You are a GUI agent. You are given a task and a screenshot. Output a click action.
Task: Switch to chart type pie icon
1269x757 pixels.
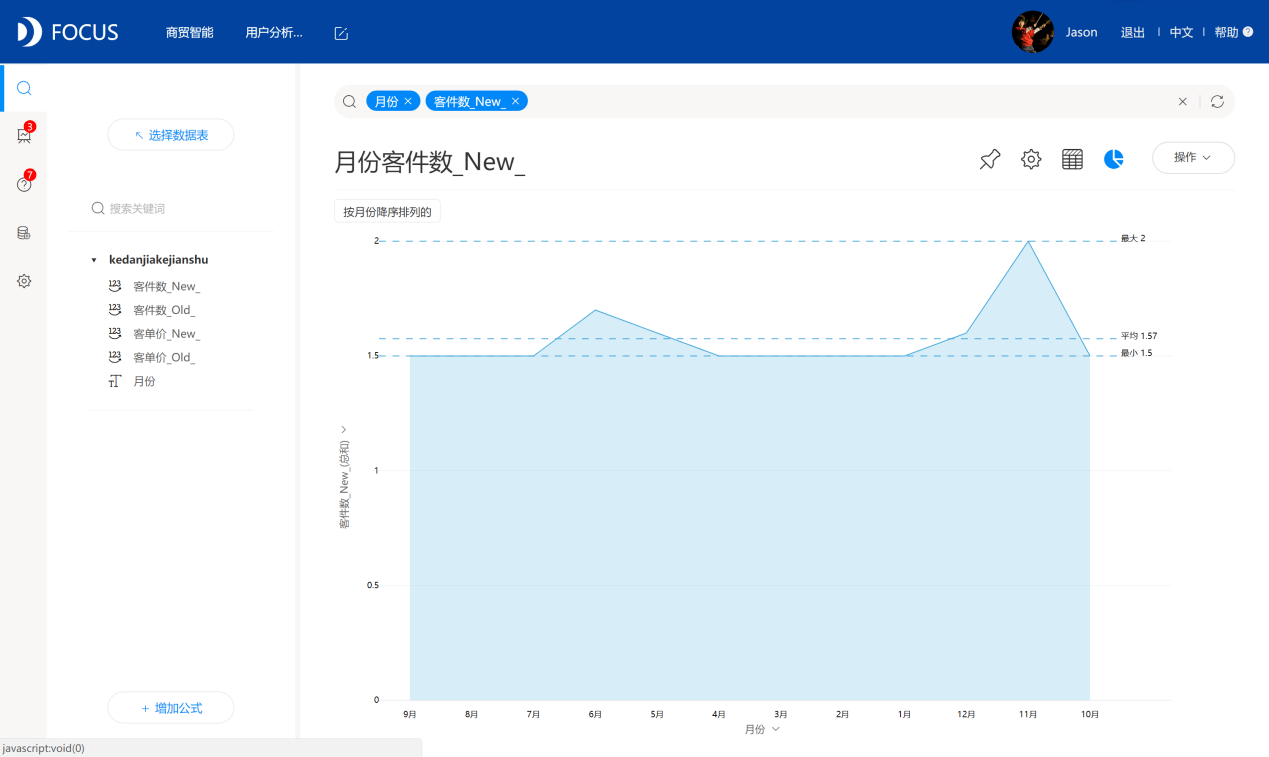(x=1114, y=159)
